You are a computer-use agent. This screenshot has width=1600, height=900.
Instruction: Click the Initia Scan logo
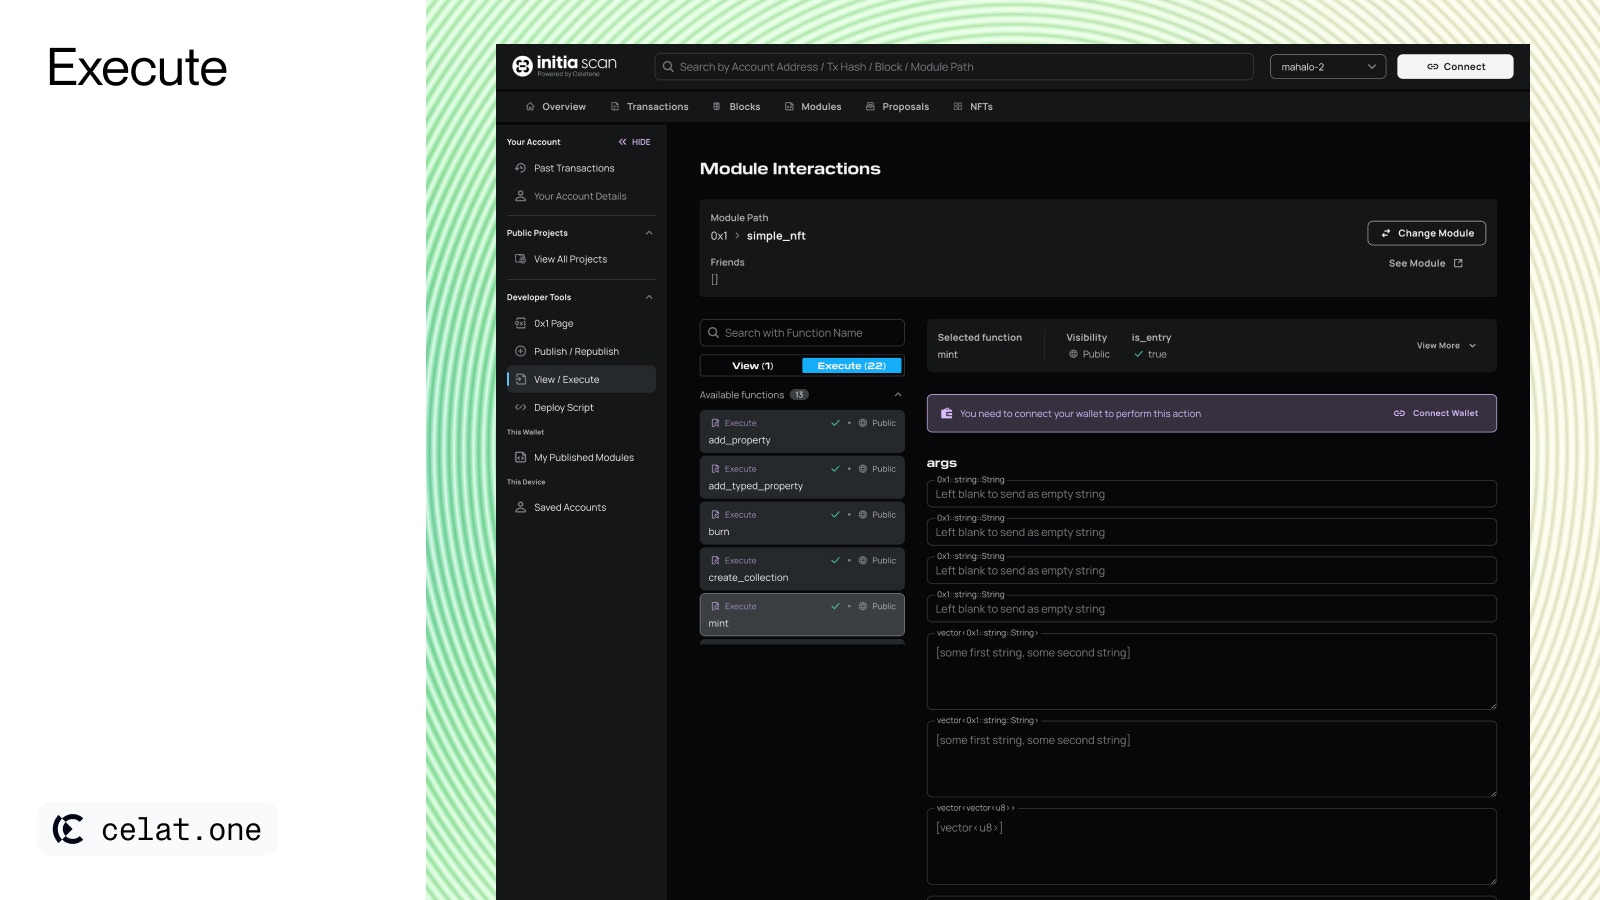coord(564,66)
